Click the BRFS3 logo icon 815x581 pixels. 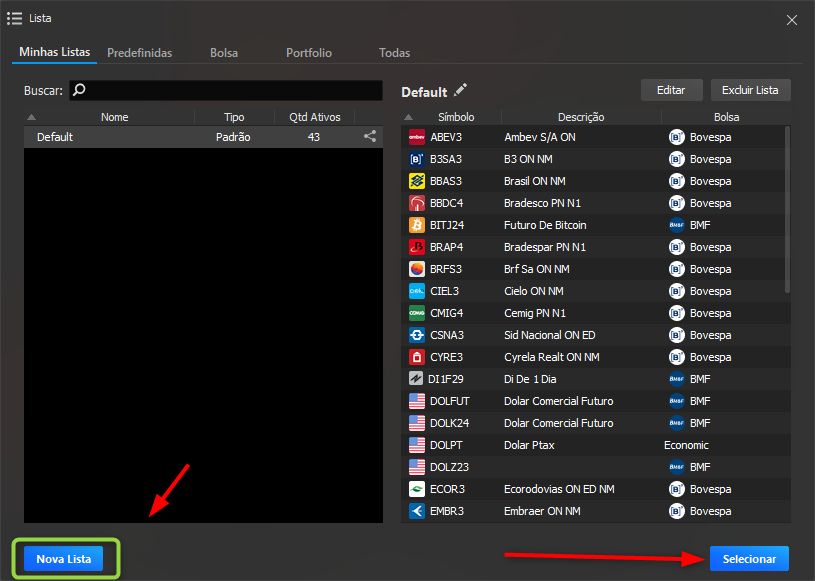click(x=417, y=269)
